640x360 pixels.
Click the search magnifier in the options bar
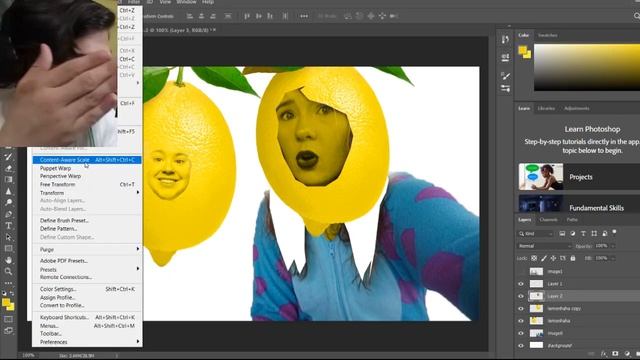[636, 16]
